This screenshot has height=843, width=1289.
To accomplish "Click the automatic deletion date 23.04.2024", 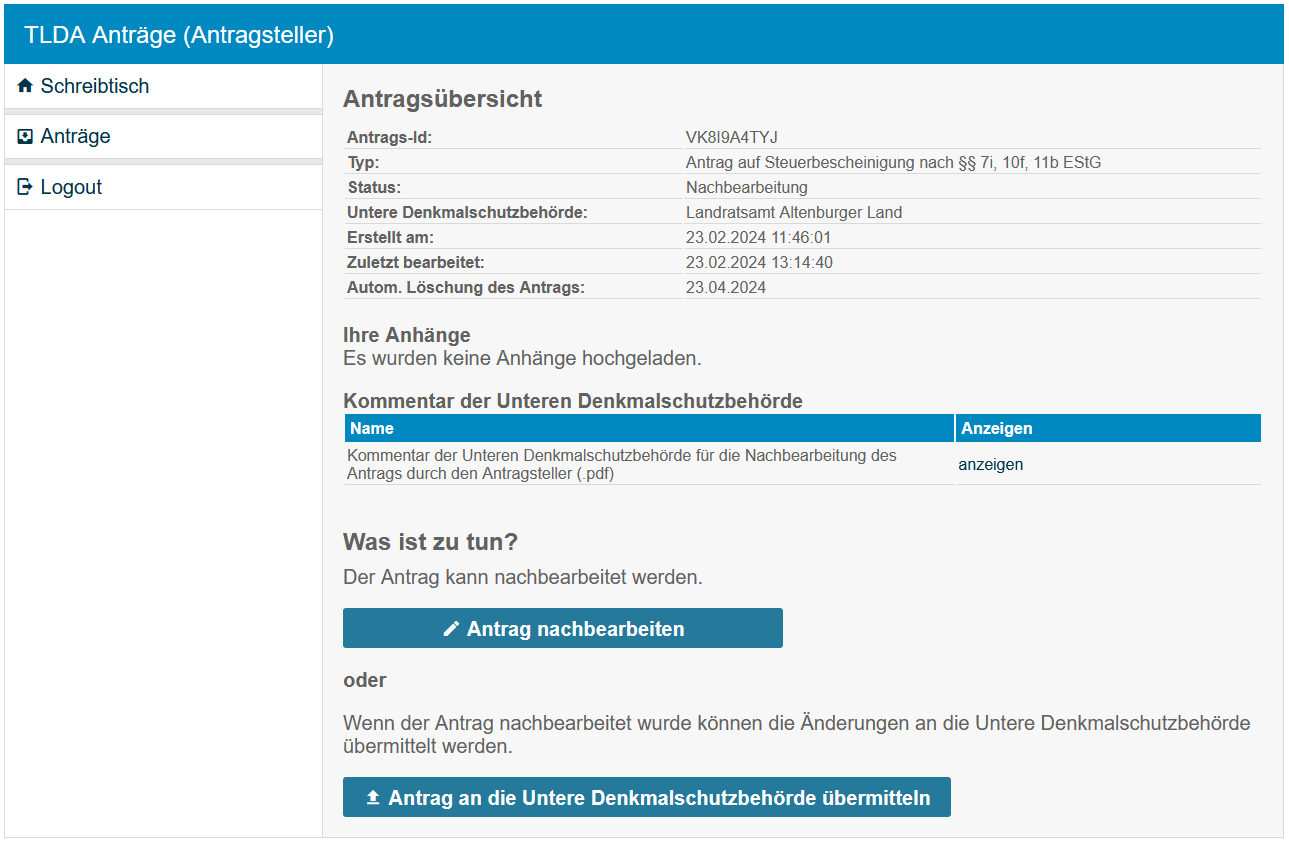I will [725, 287].
